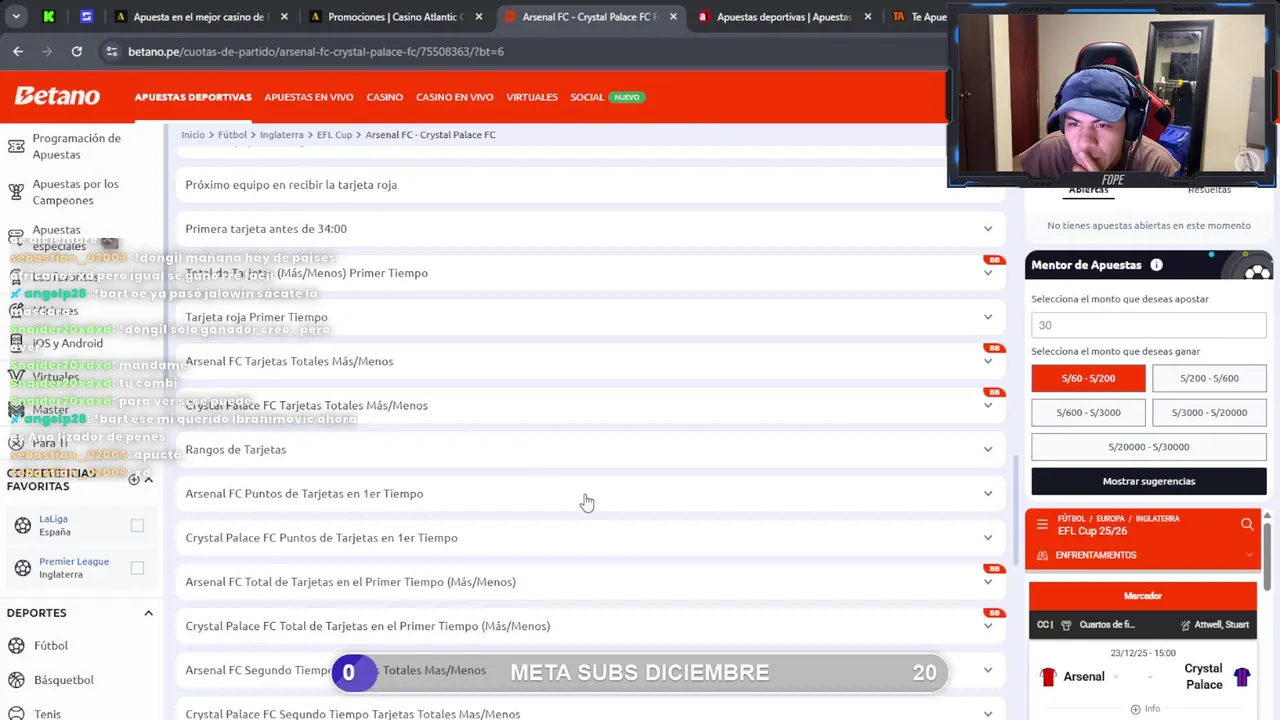Click the Premier League soccer ball icon
Screen dimensions: 1280x720
pyautogui.click(x=23, y=568)
